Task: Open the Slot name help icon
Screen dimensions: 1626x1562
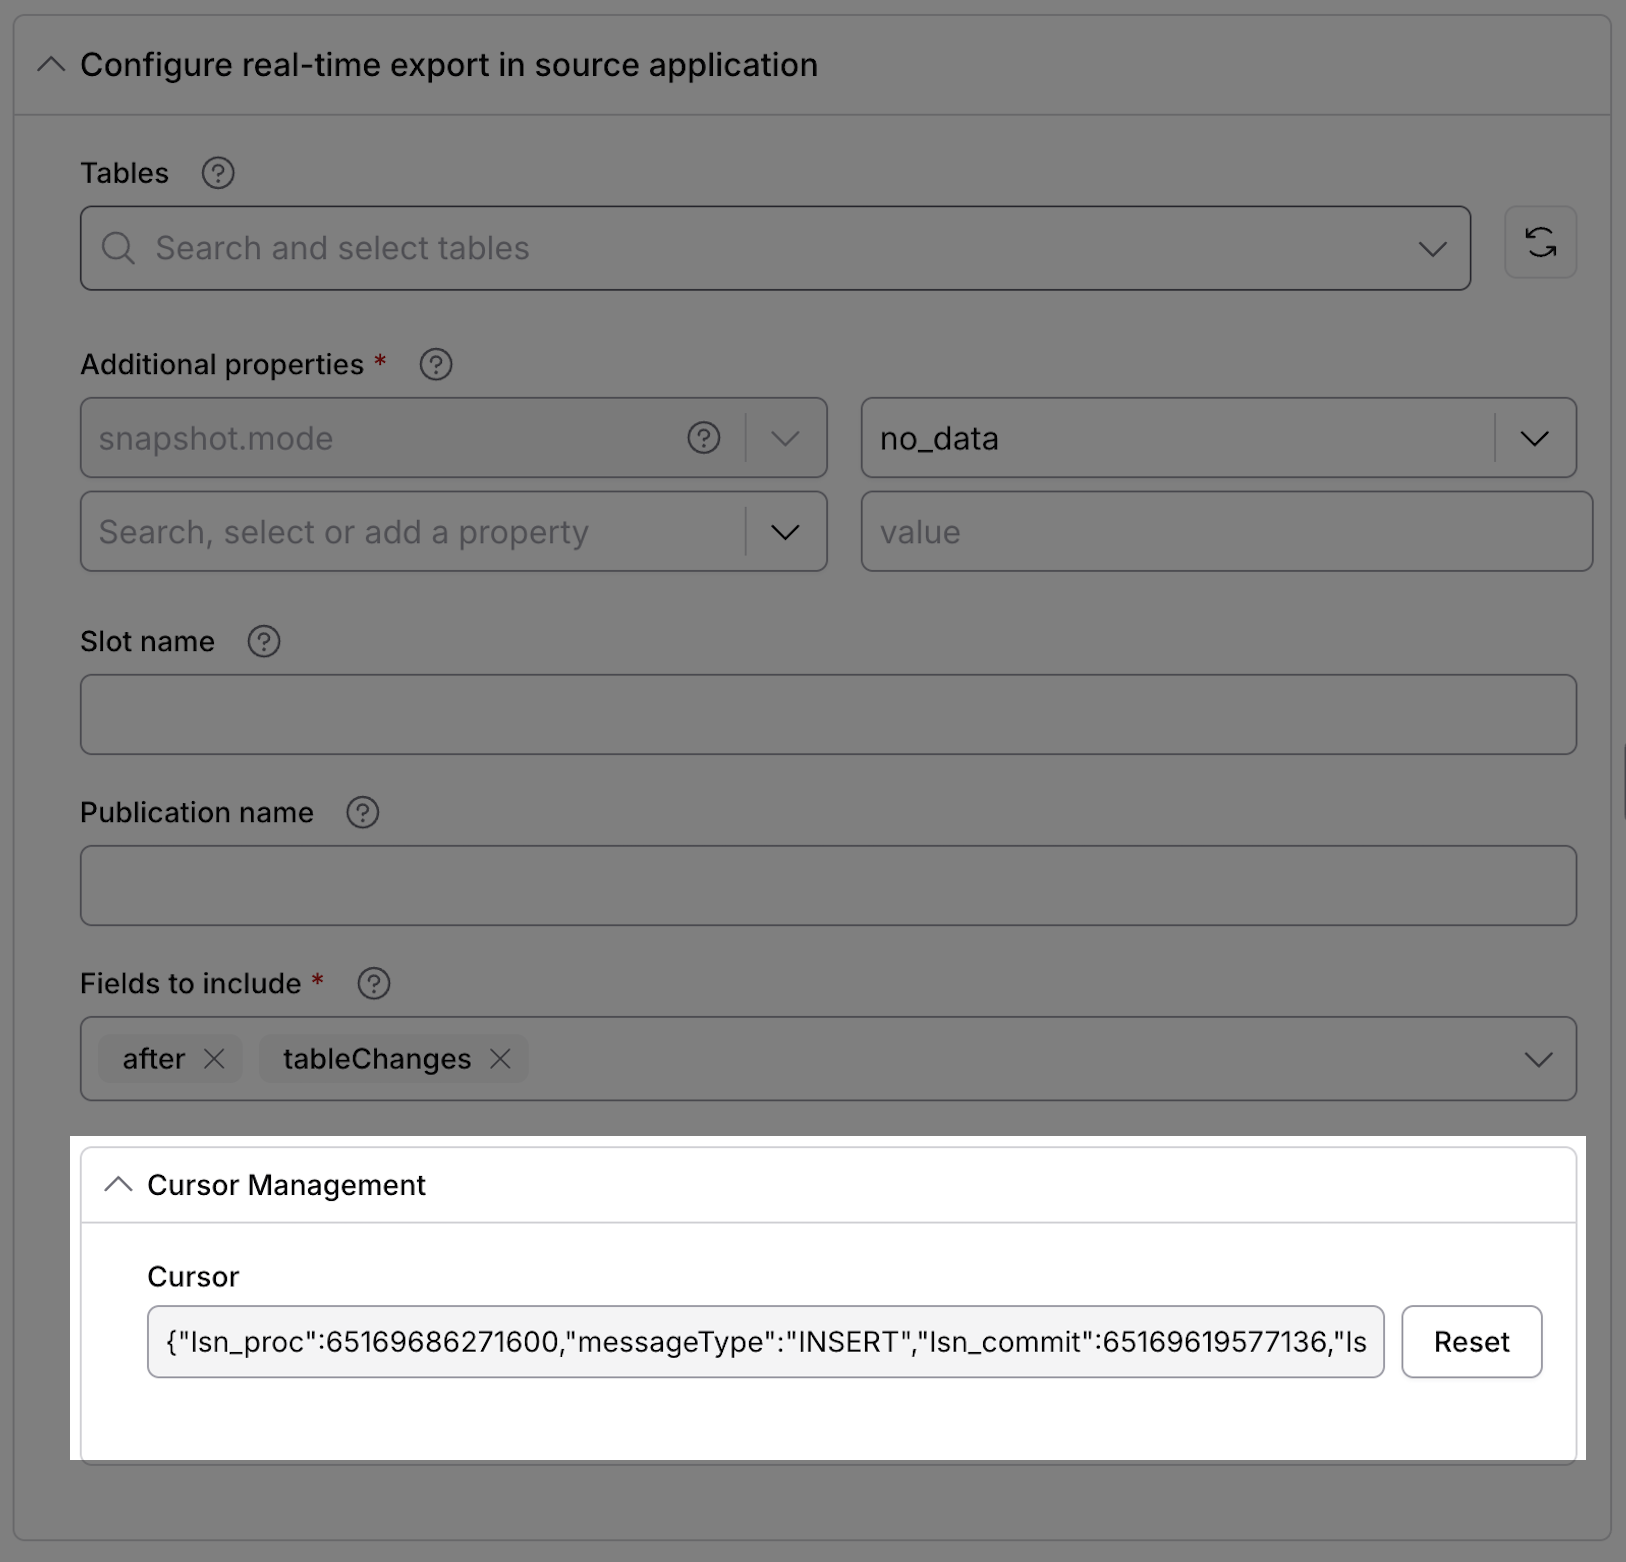Action: click(x=264, y=641)
